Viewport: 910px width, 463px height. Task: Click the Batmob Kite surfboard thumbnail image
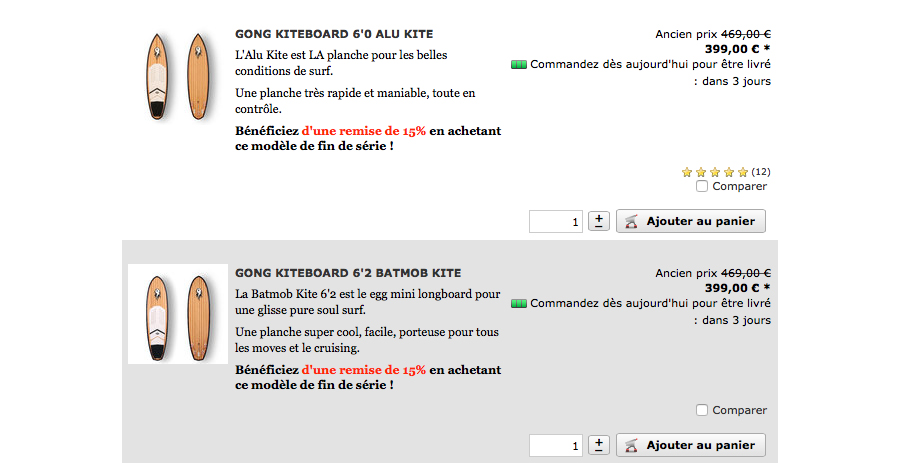pyautogui.click(x=178, y=314)
